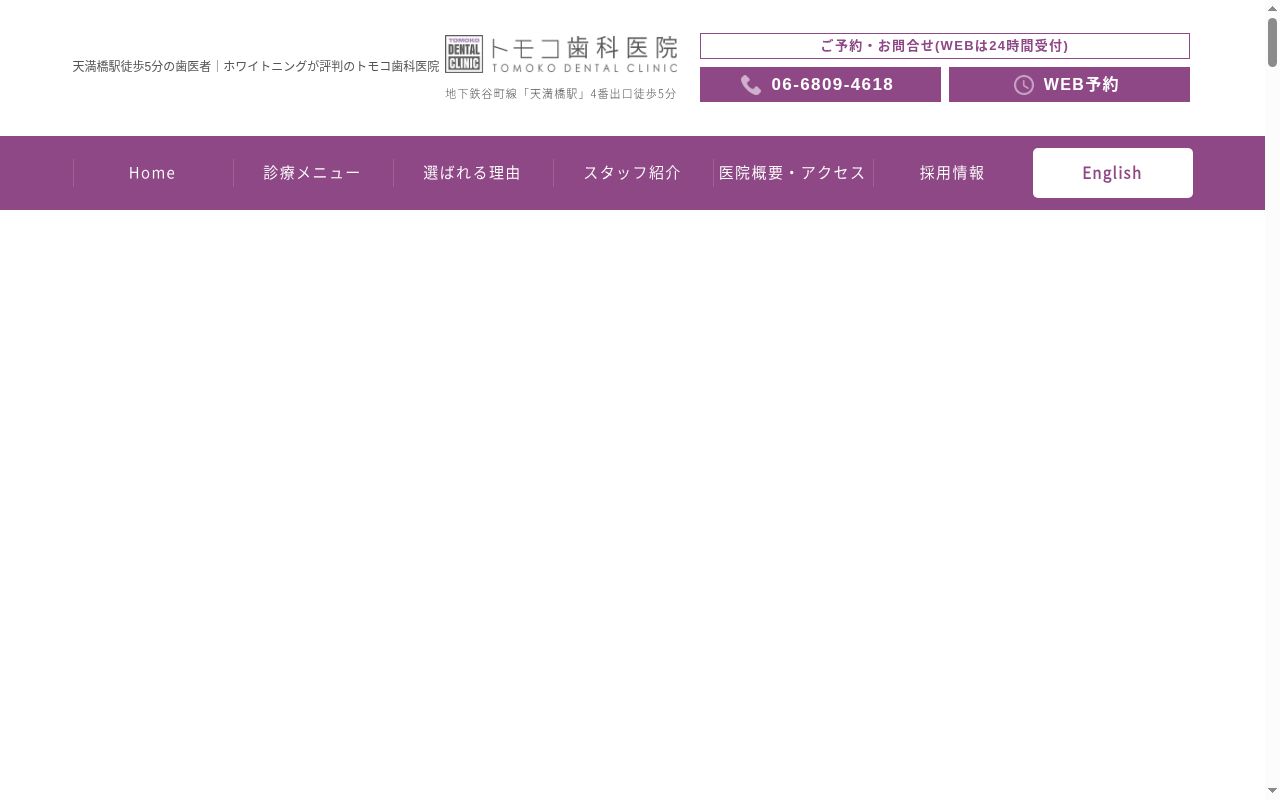Click the 地下鉄谷町線 access text
This screenshot has width=1280, height=800.
coord(561,94)
